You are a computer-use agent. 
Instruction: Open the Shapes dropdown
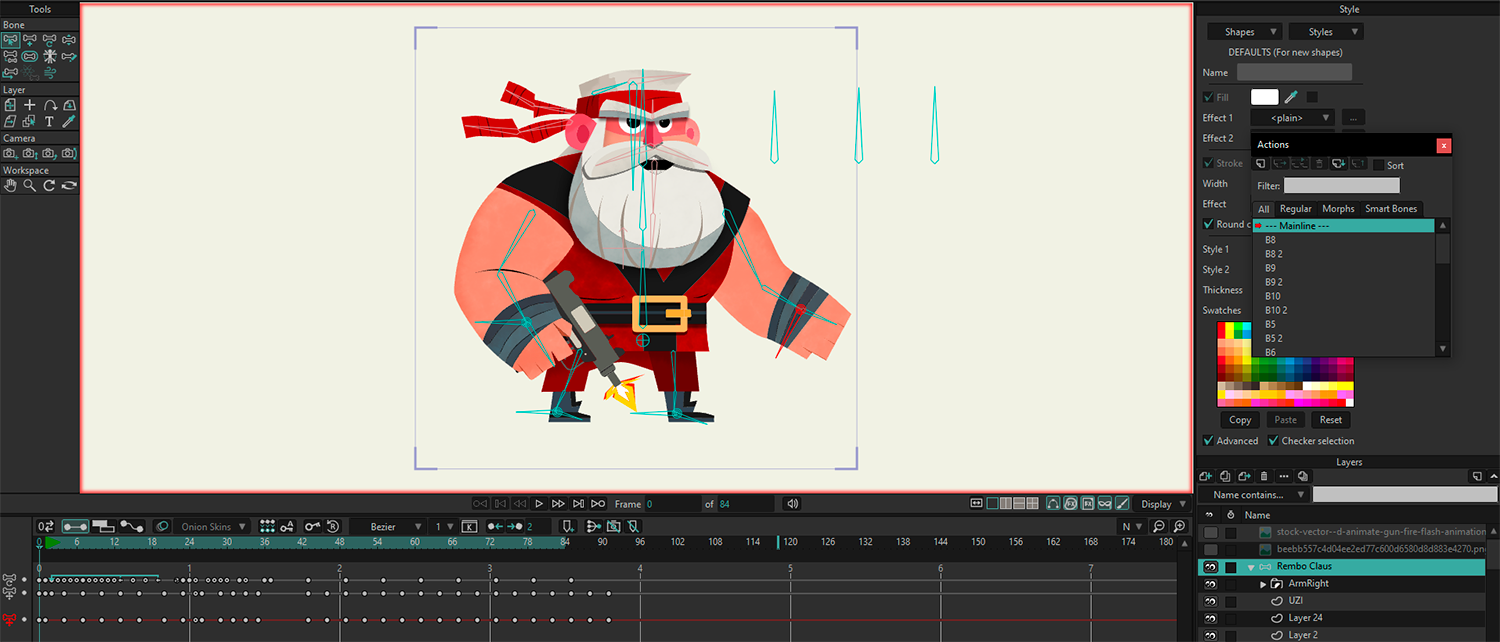tap(1244, 32)
